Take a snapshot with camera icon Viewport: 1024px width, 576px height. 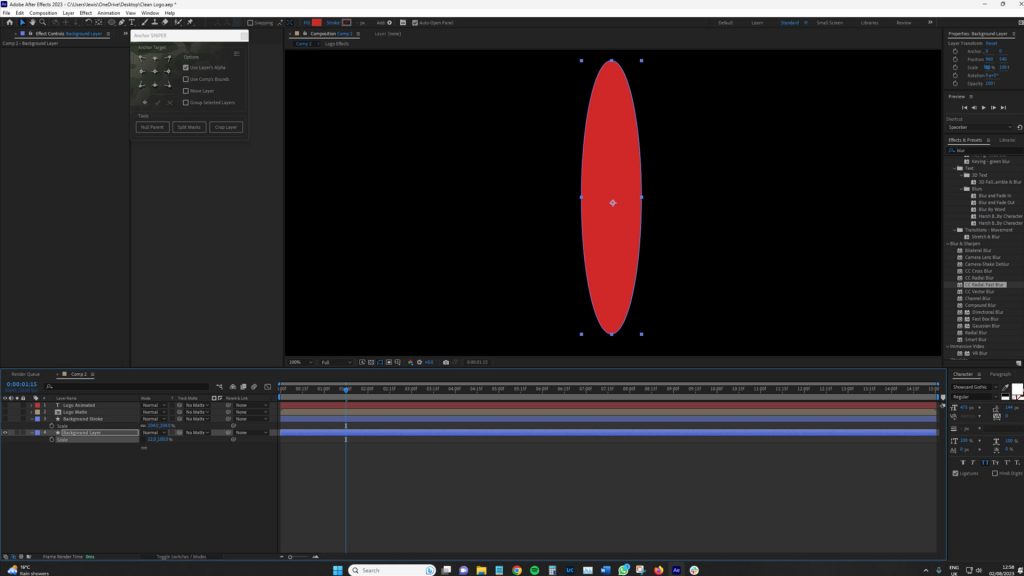(x=446, y=362)
